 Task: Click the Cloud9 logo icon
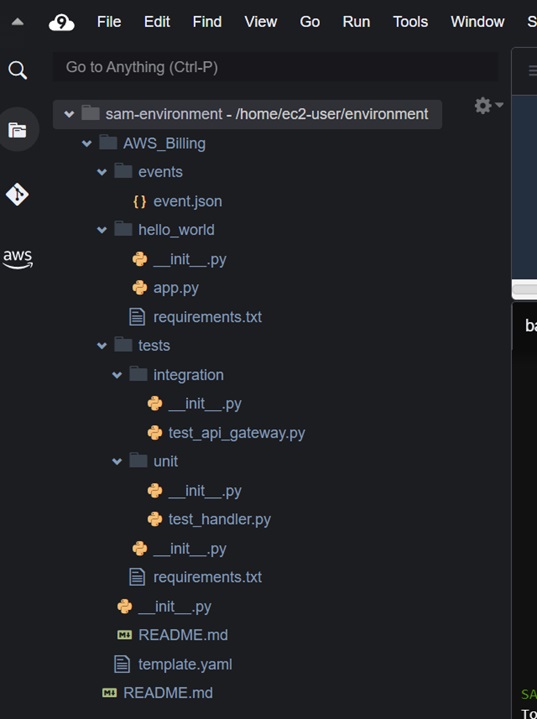(x=61, y=22)
